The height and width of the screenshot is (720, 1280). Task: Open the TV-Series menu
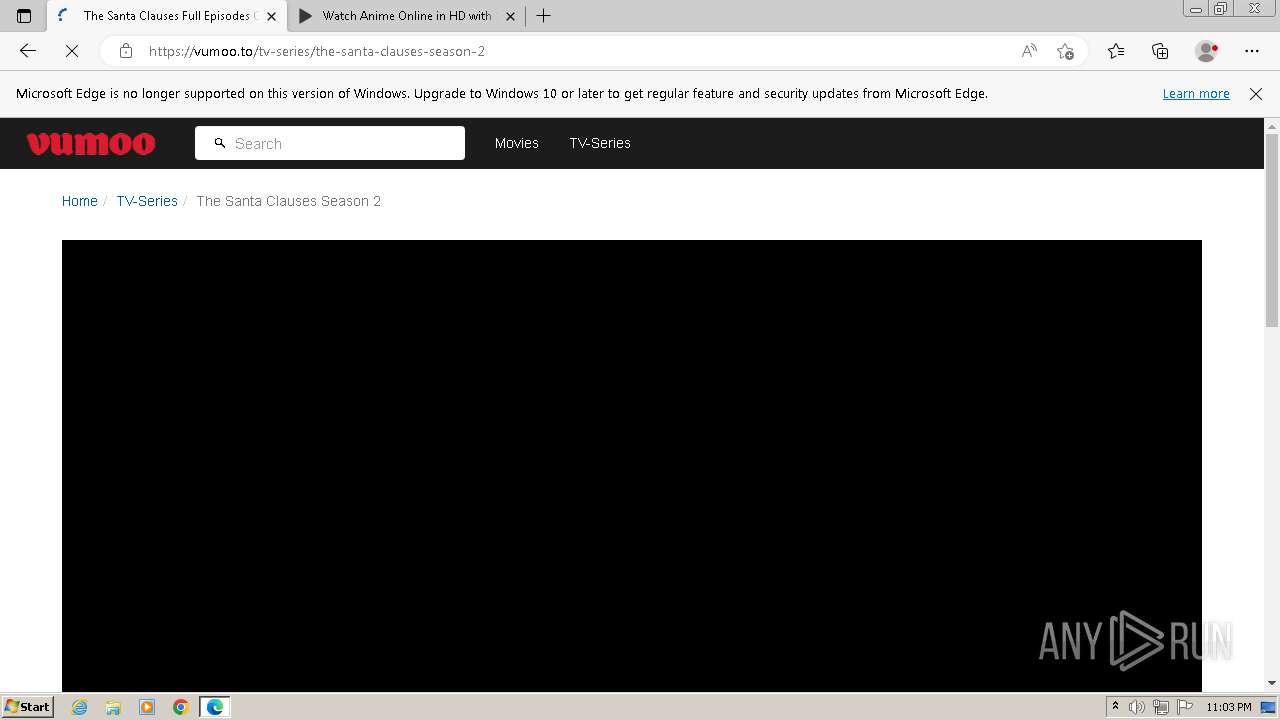tap(600, 143)
